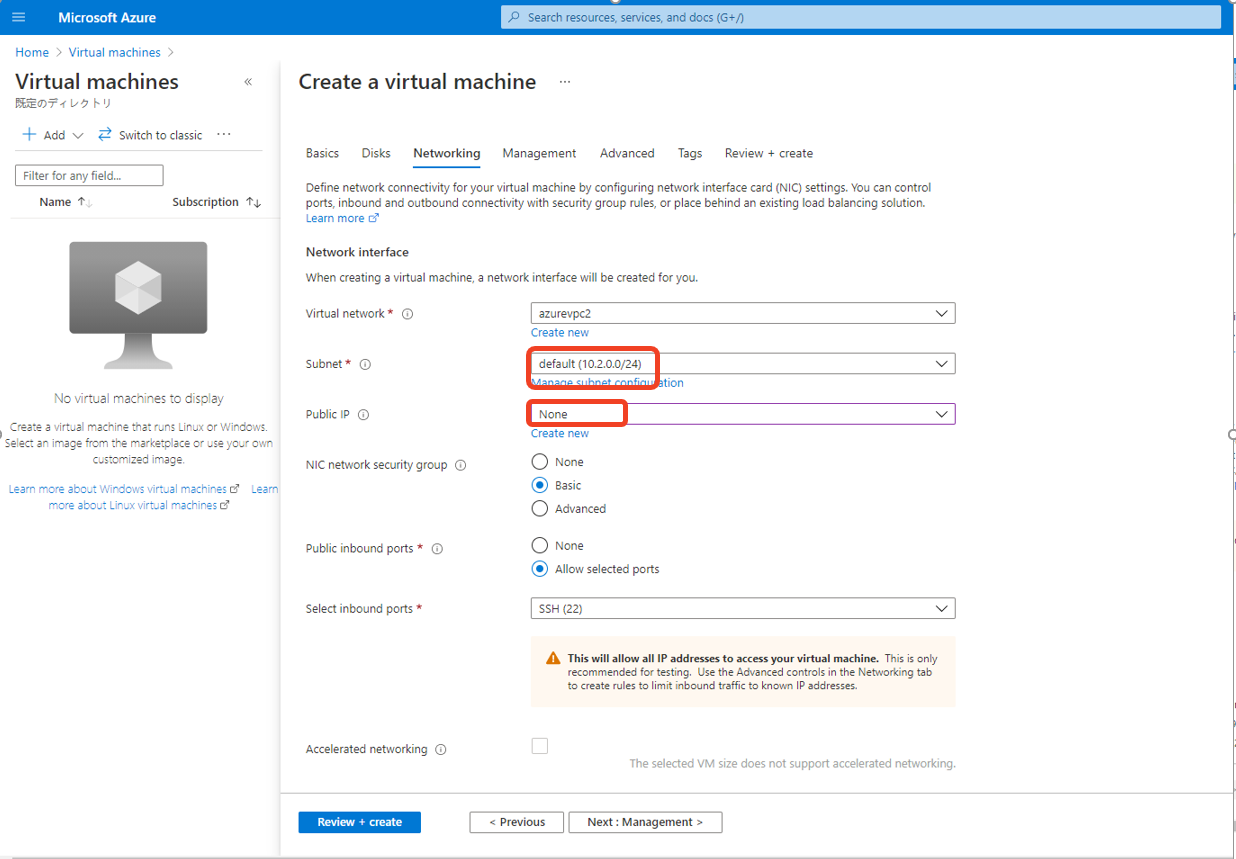1236x859 pixels.
Task: Click in the Filter for any field box
Action: tap(89, 176)
